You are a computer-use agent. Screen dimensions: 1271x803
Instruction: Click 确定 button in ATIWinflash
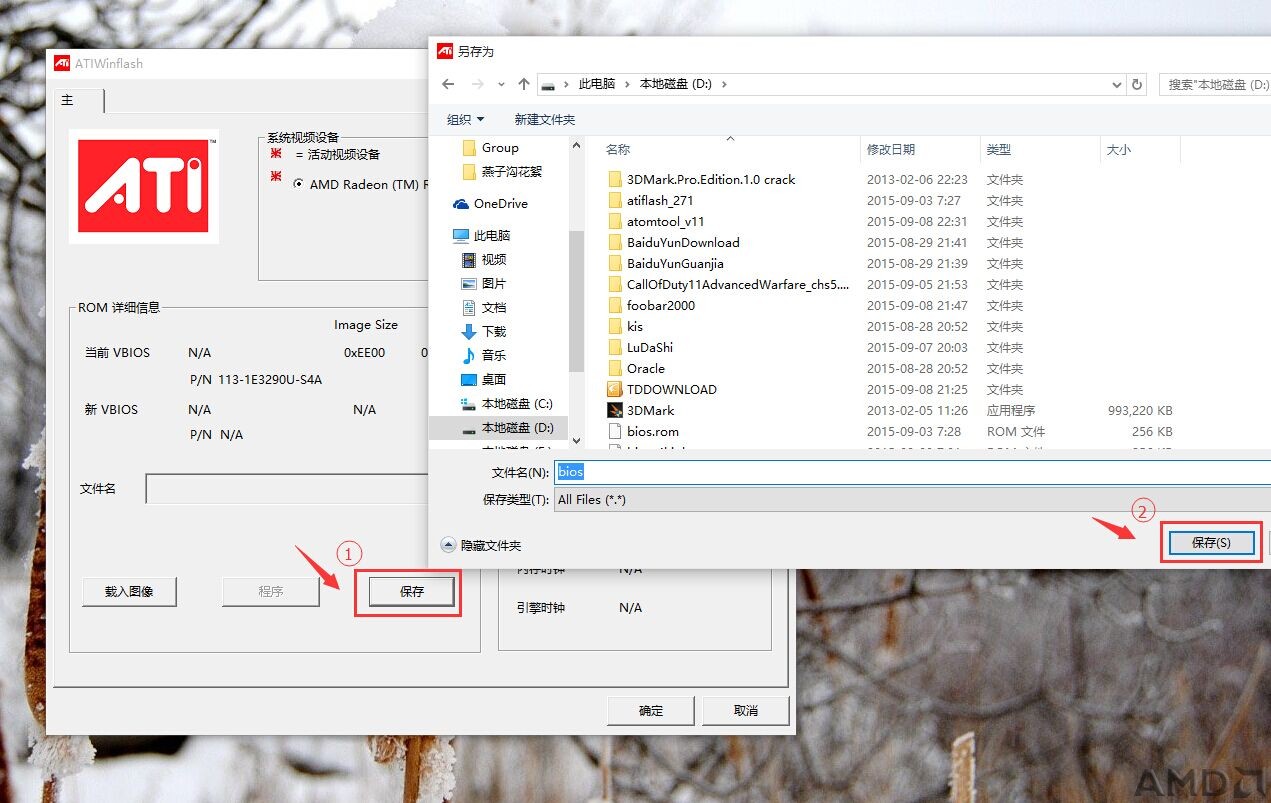[x=651, y=710]
